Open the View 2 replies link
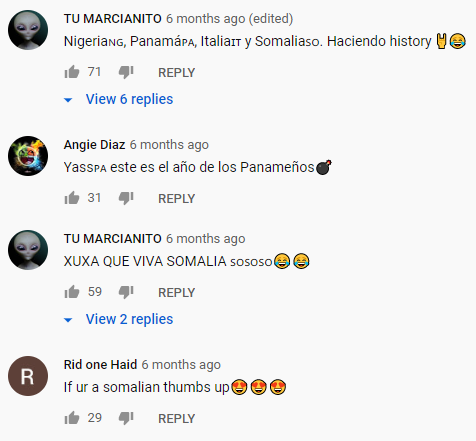476x441 pixels. [129, 319]
